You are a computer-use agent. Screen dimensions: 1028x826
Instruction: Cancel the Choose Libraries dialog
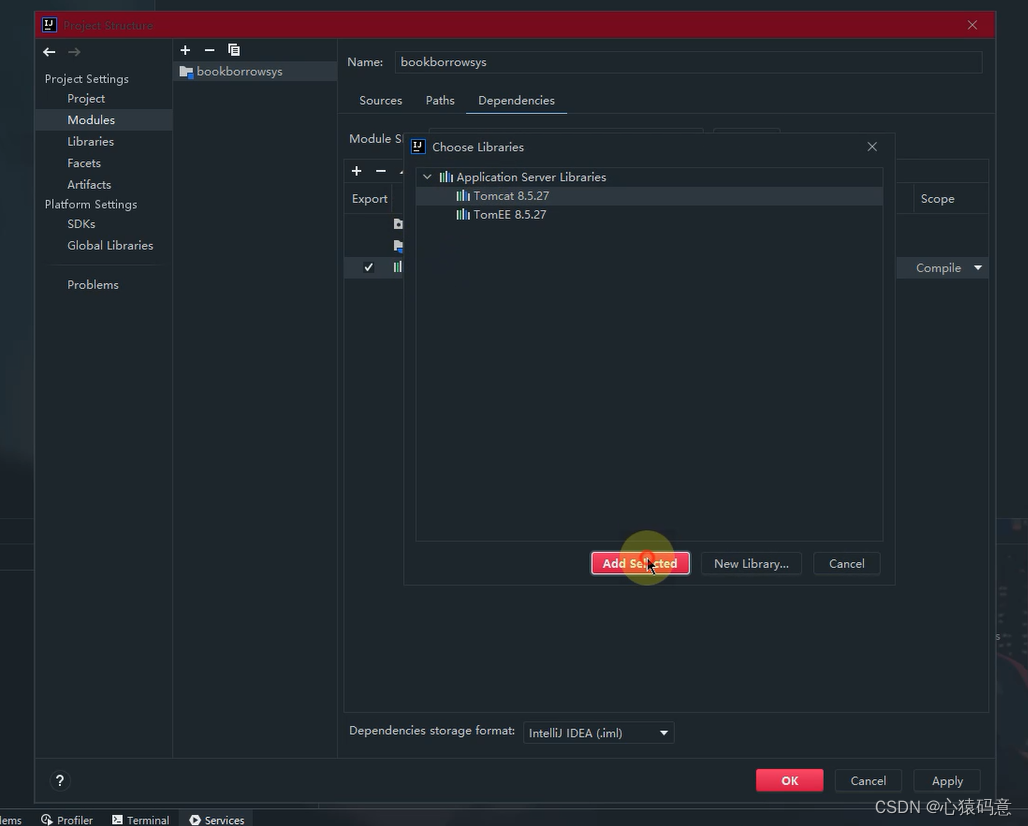tap(846, 564)
